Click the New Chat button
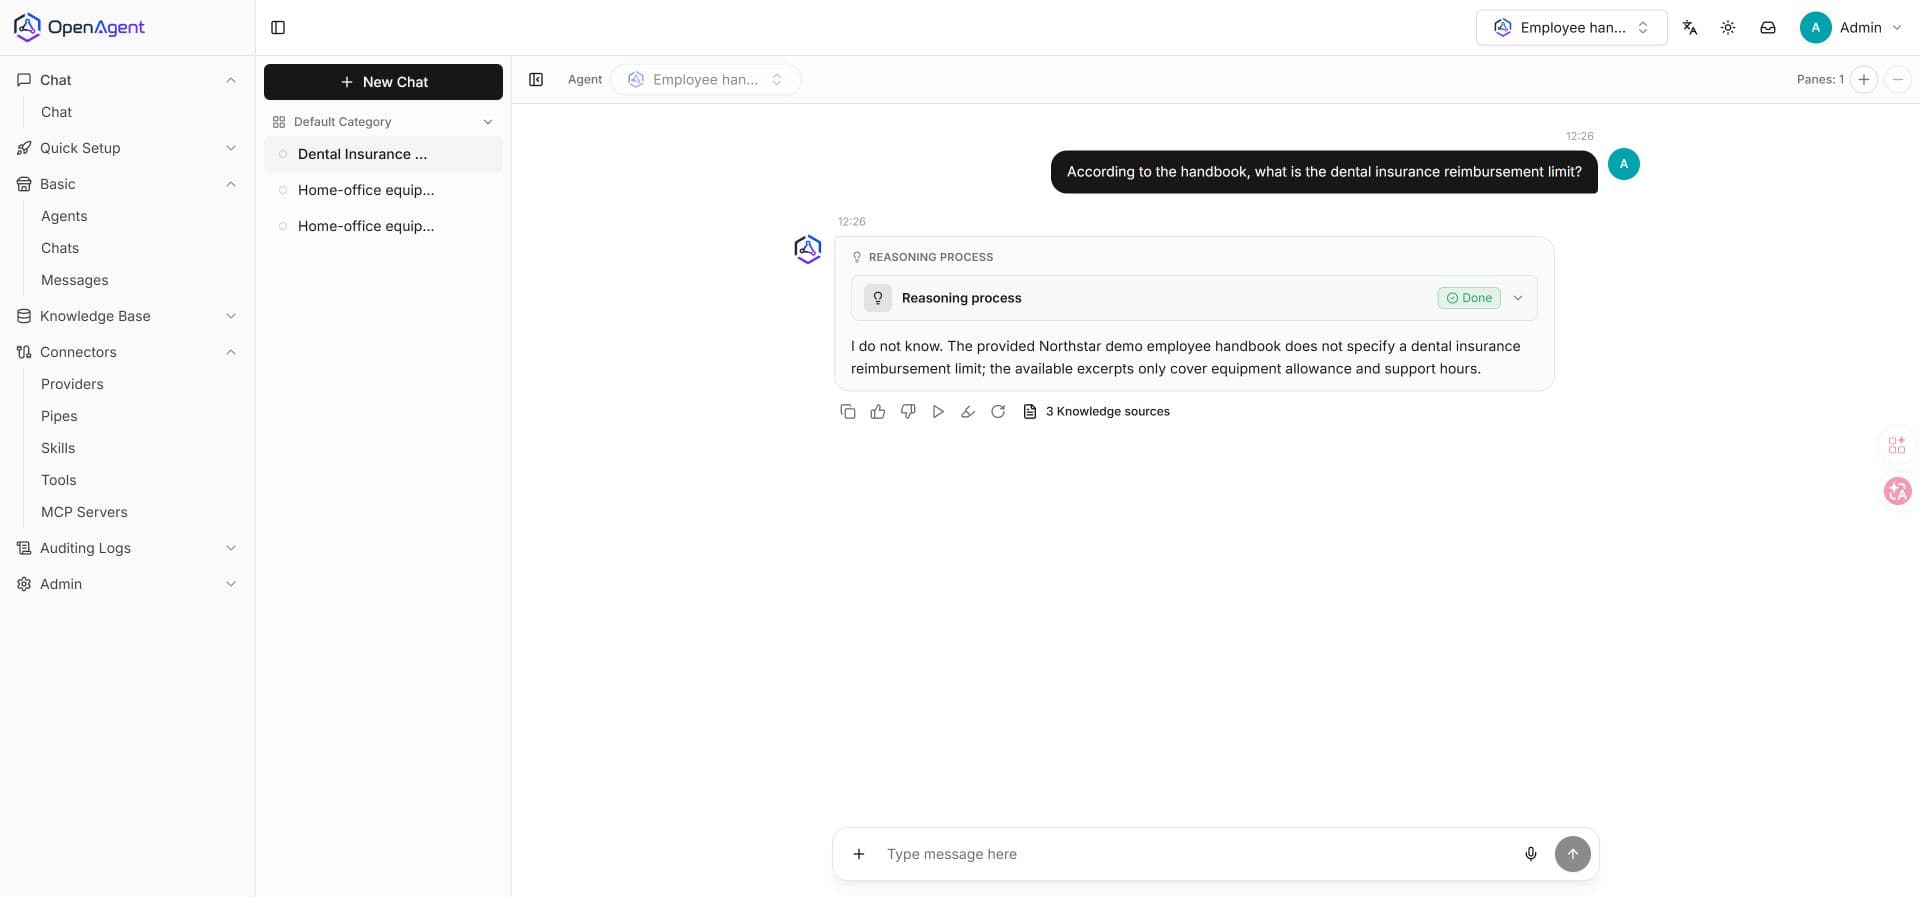This screenshot has width=1920, height=897. (x=383, y=82)
